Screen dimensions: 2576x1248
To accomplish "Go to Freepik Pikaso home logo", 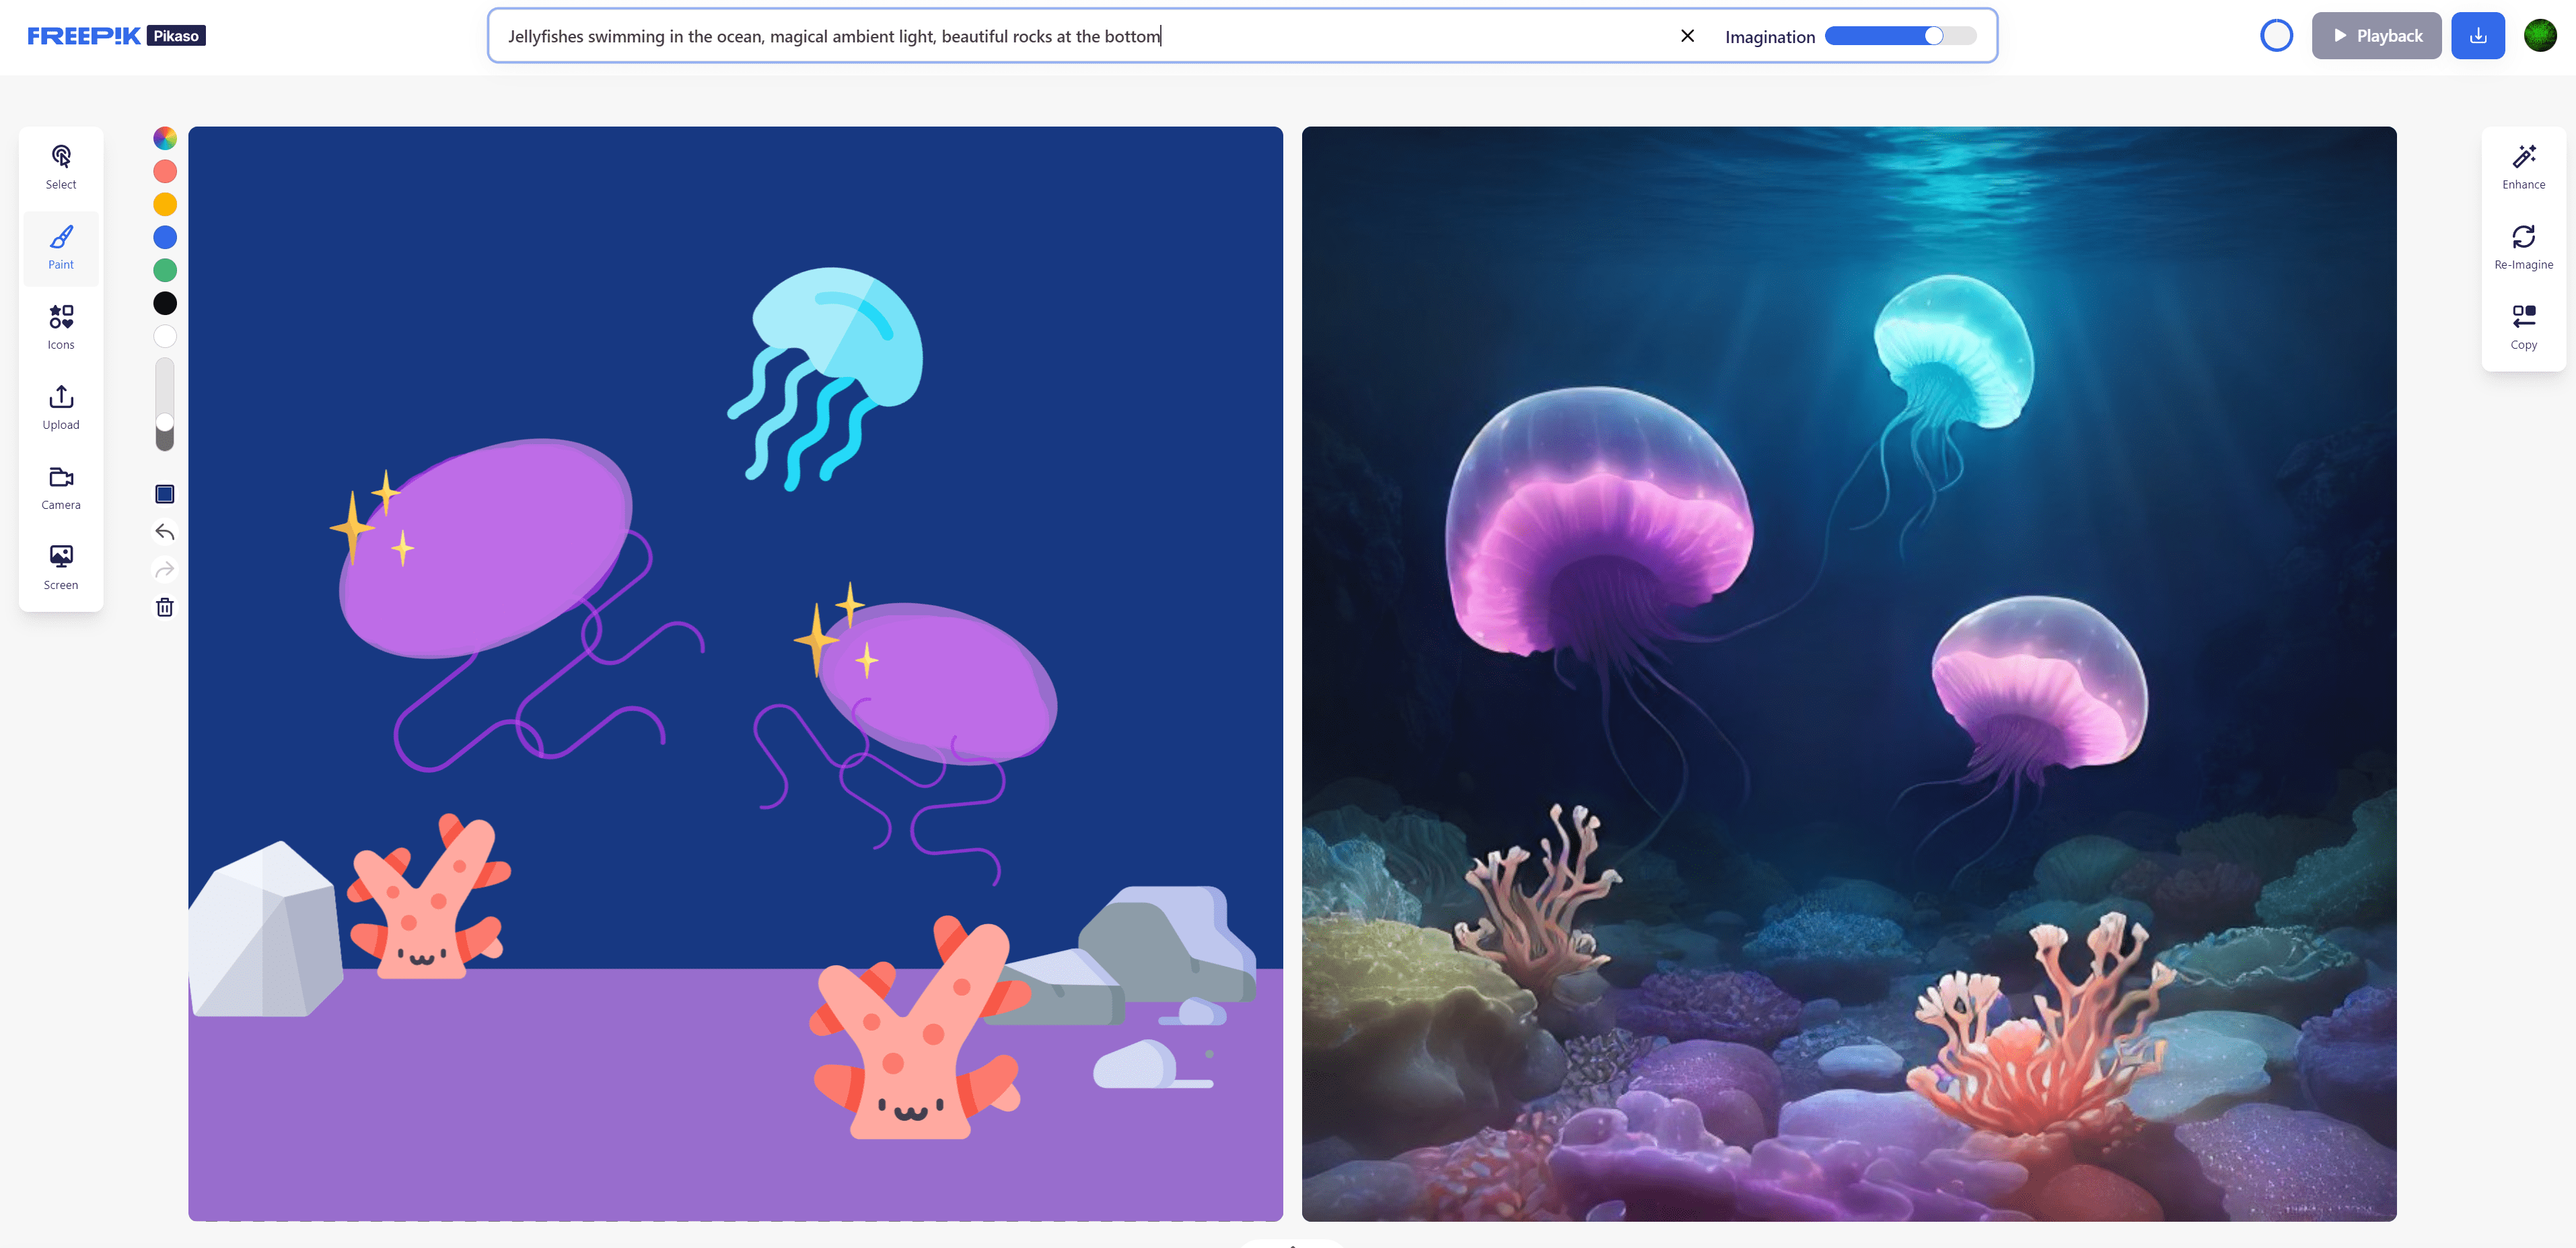I will pyautogui.click(x=116, y=36).
